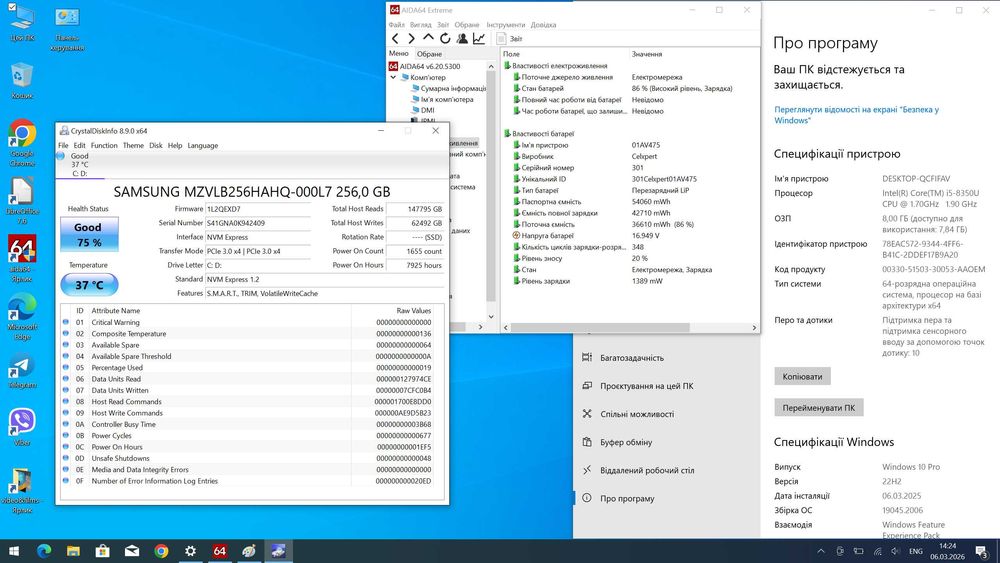Open Багатозадачність settings section

click(666, 358)
